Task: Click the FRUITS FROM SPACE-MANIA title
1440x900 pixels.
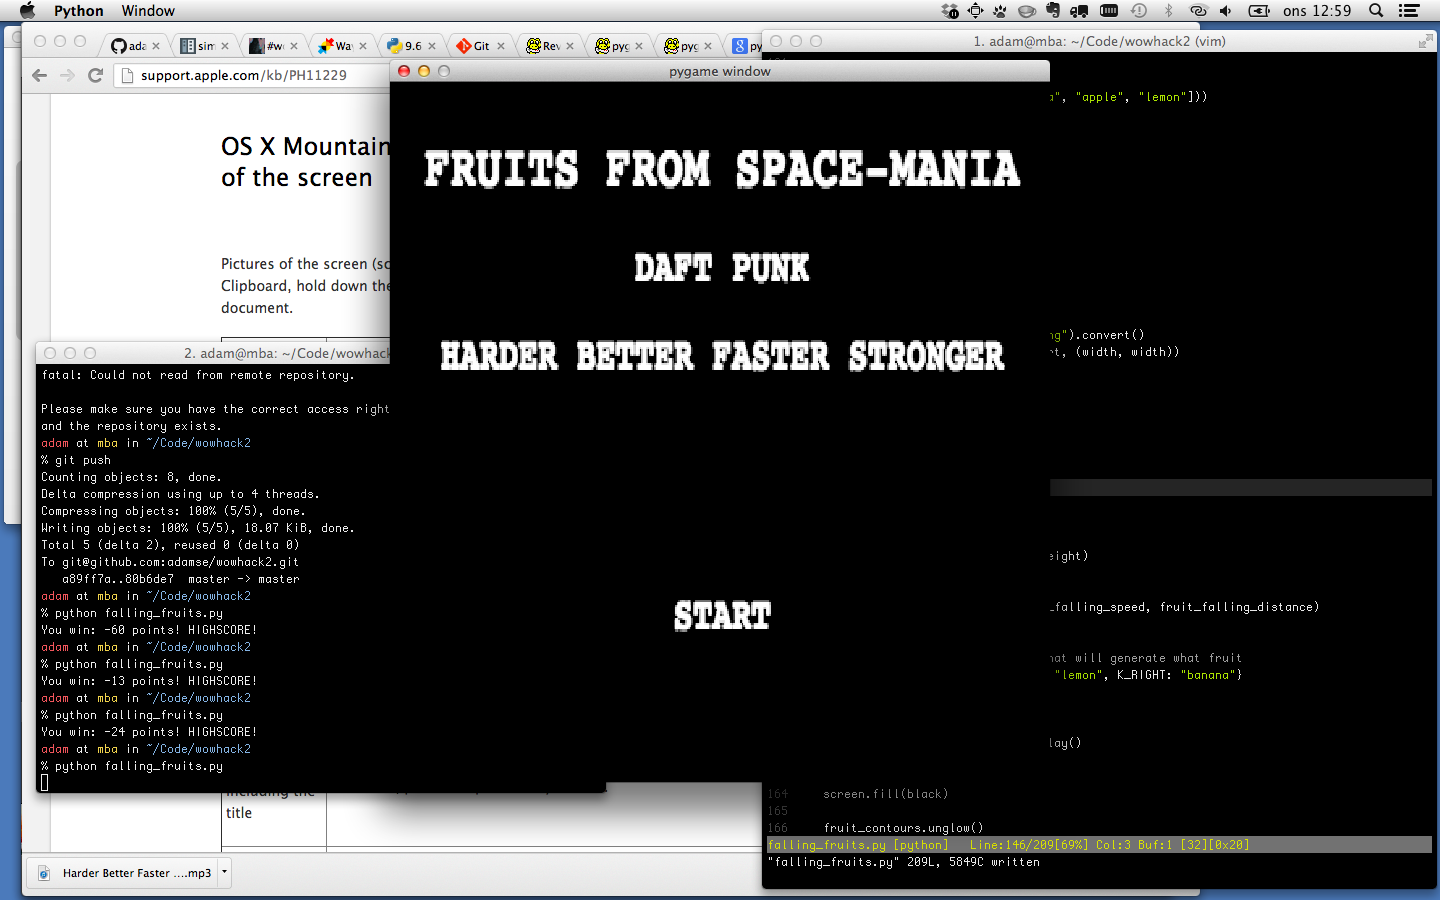Action: (x=722, y=169)
